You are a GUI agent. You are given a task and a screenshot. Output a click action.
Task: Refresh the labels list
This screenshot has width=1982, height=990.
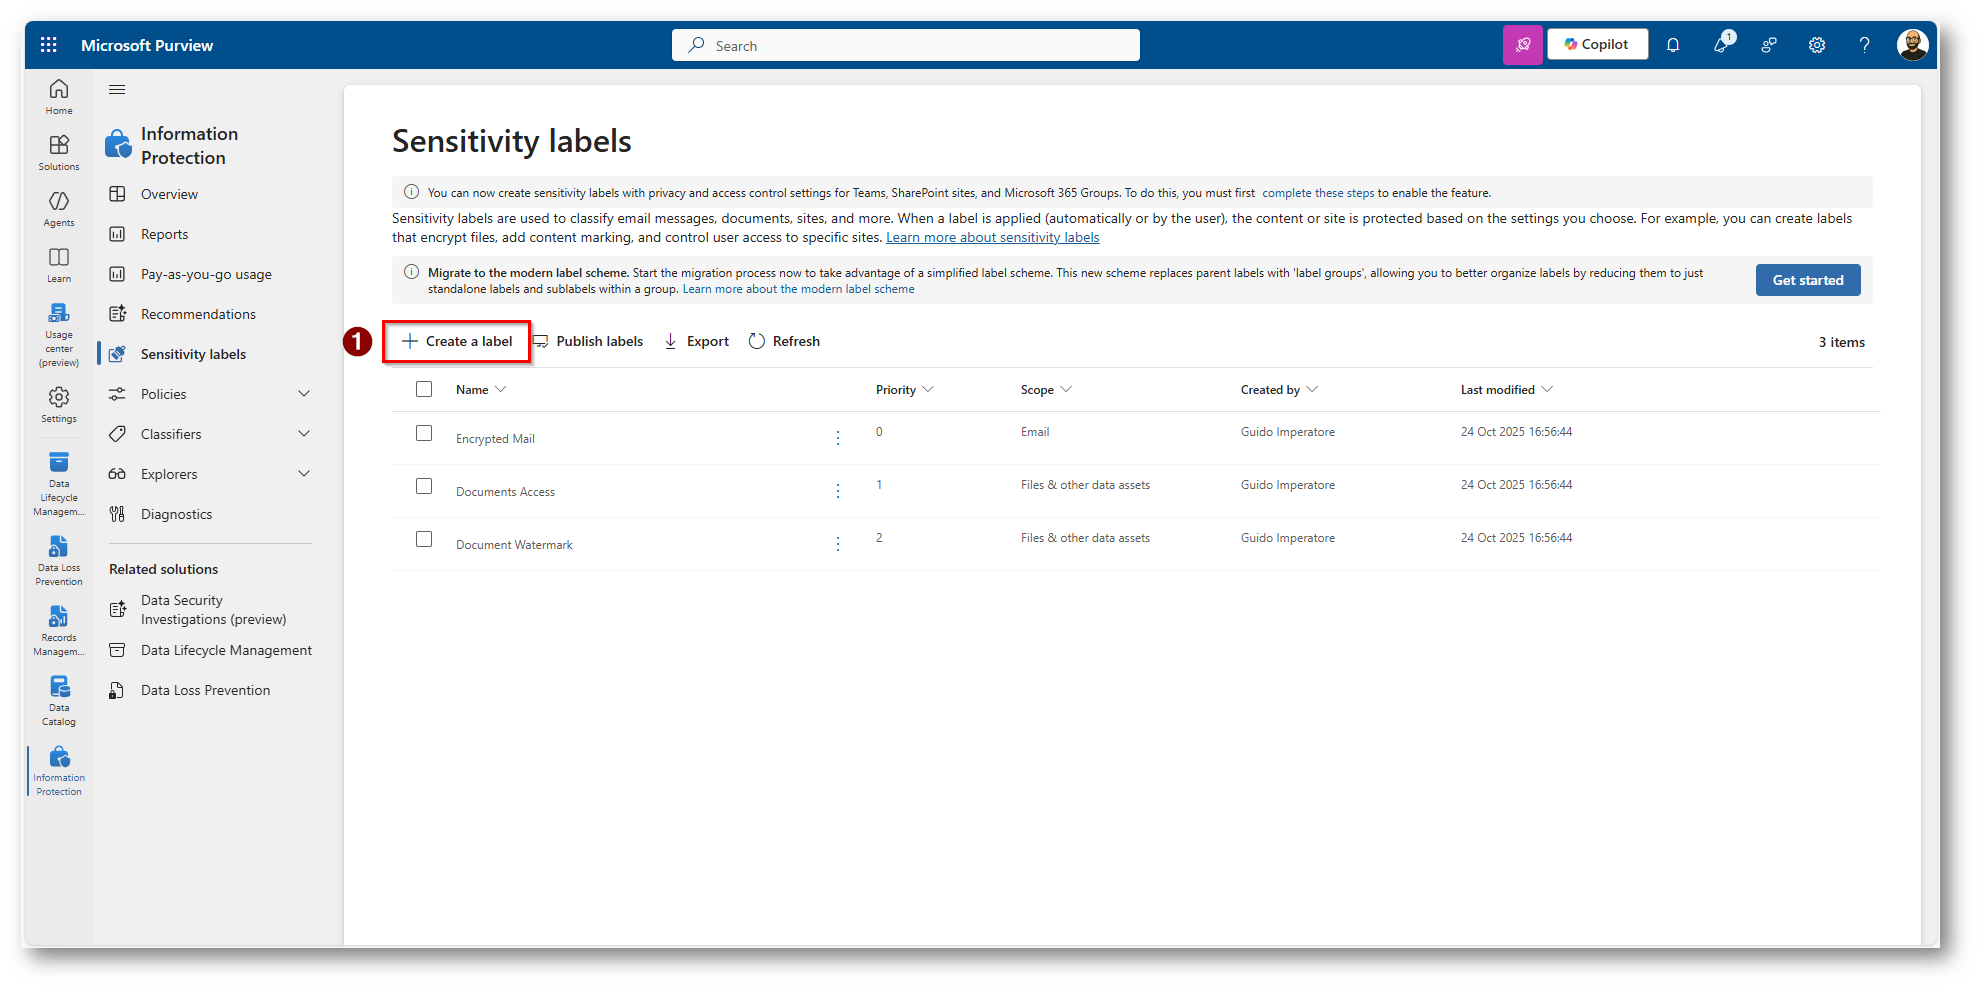pos(785,342)
